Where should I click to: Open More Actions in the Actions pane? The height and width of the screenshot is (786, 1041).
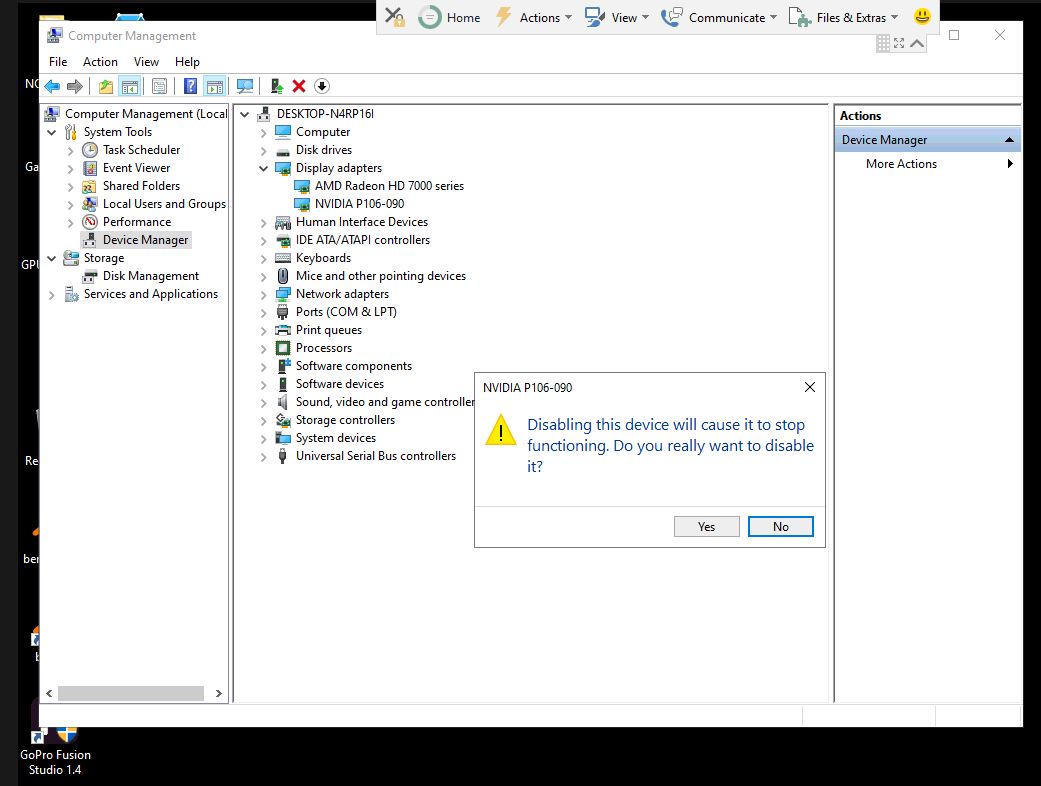pos(901,164)
